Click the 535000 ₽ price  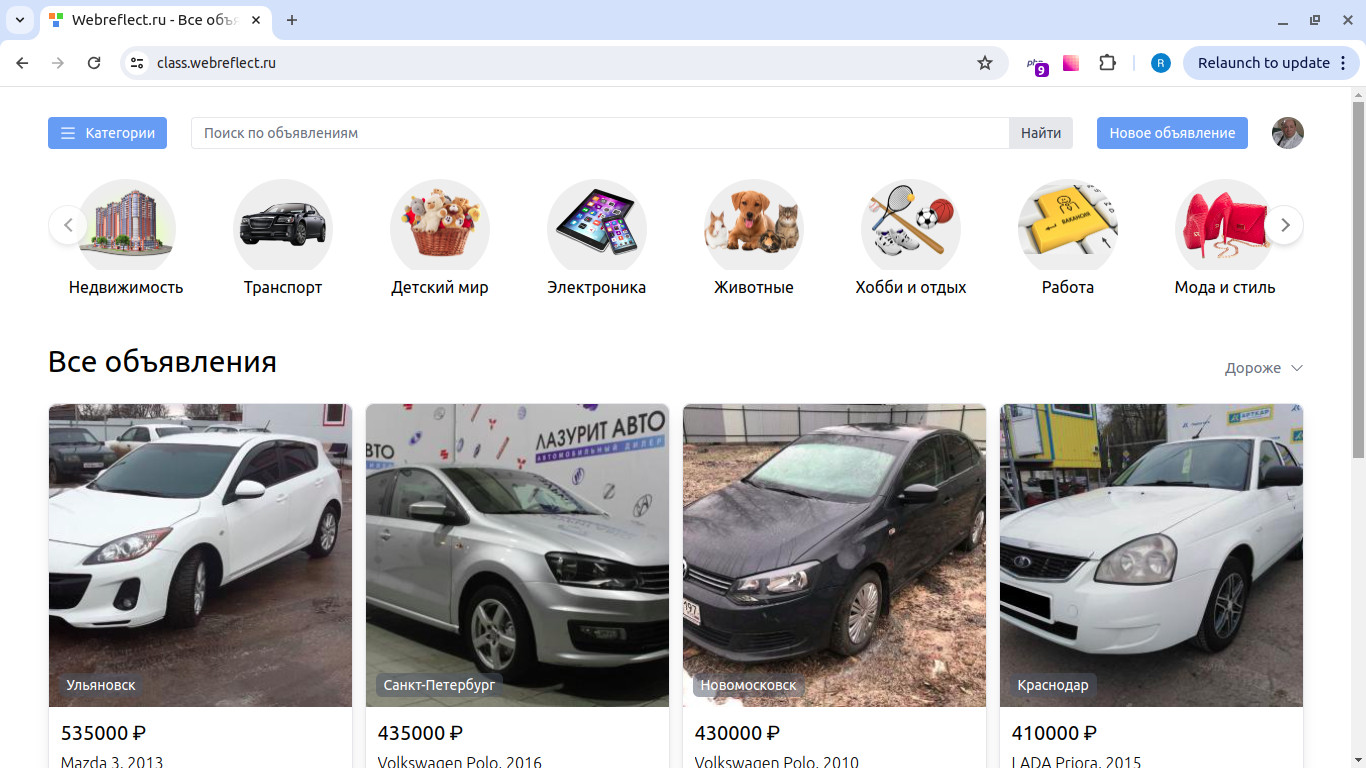104,733
